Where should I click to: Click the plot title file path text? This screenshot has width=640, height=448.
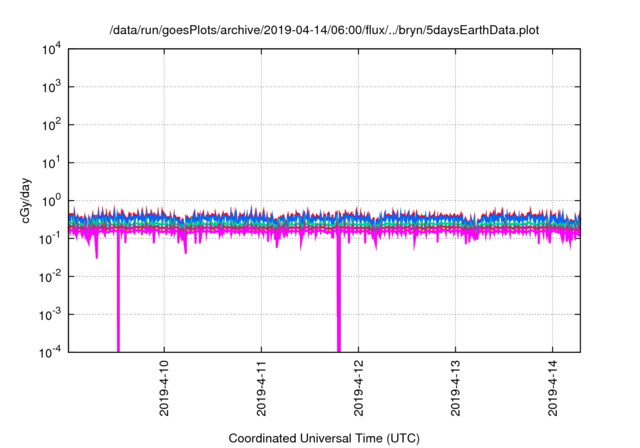click(324, 30)
